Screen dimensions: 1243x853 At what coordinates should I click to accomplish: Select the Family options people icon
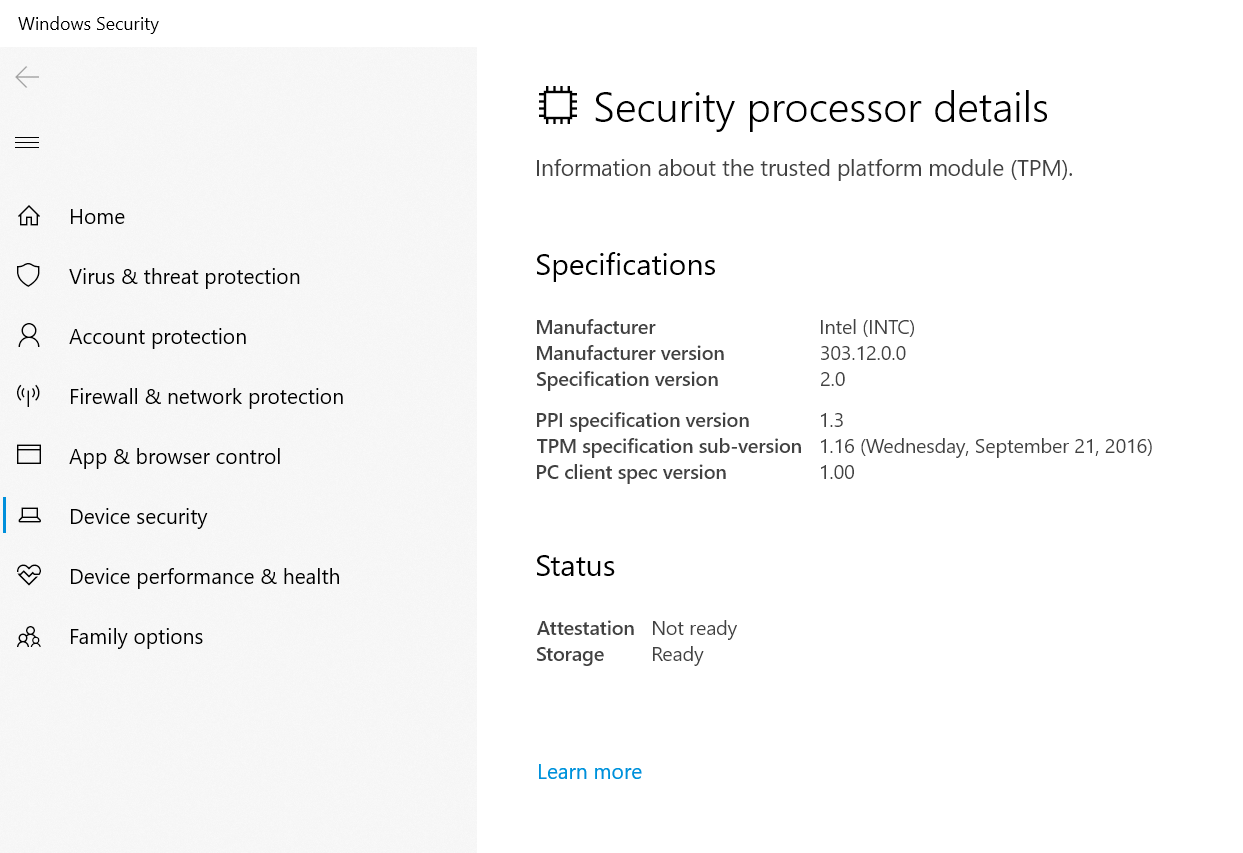(x=30, y=636)
